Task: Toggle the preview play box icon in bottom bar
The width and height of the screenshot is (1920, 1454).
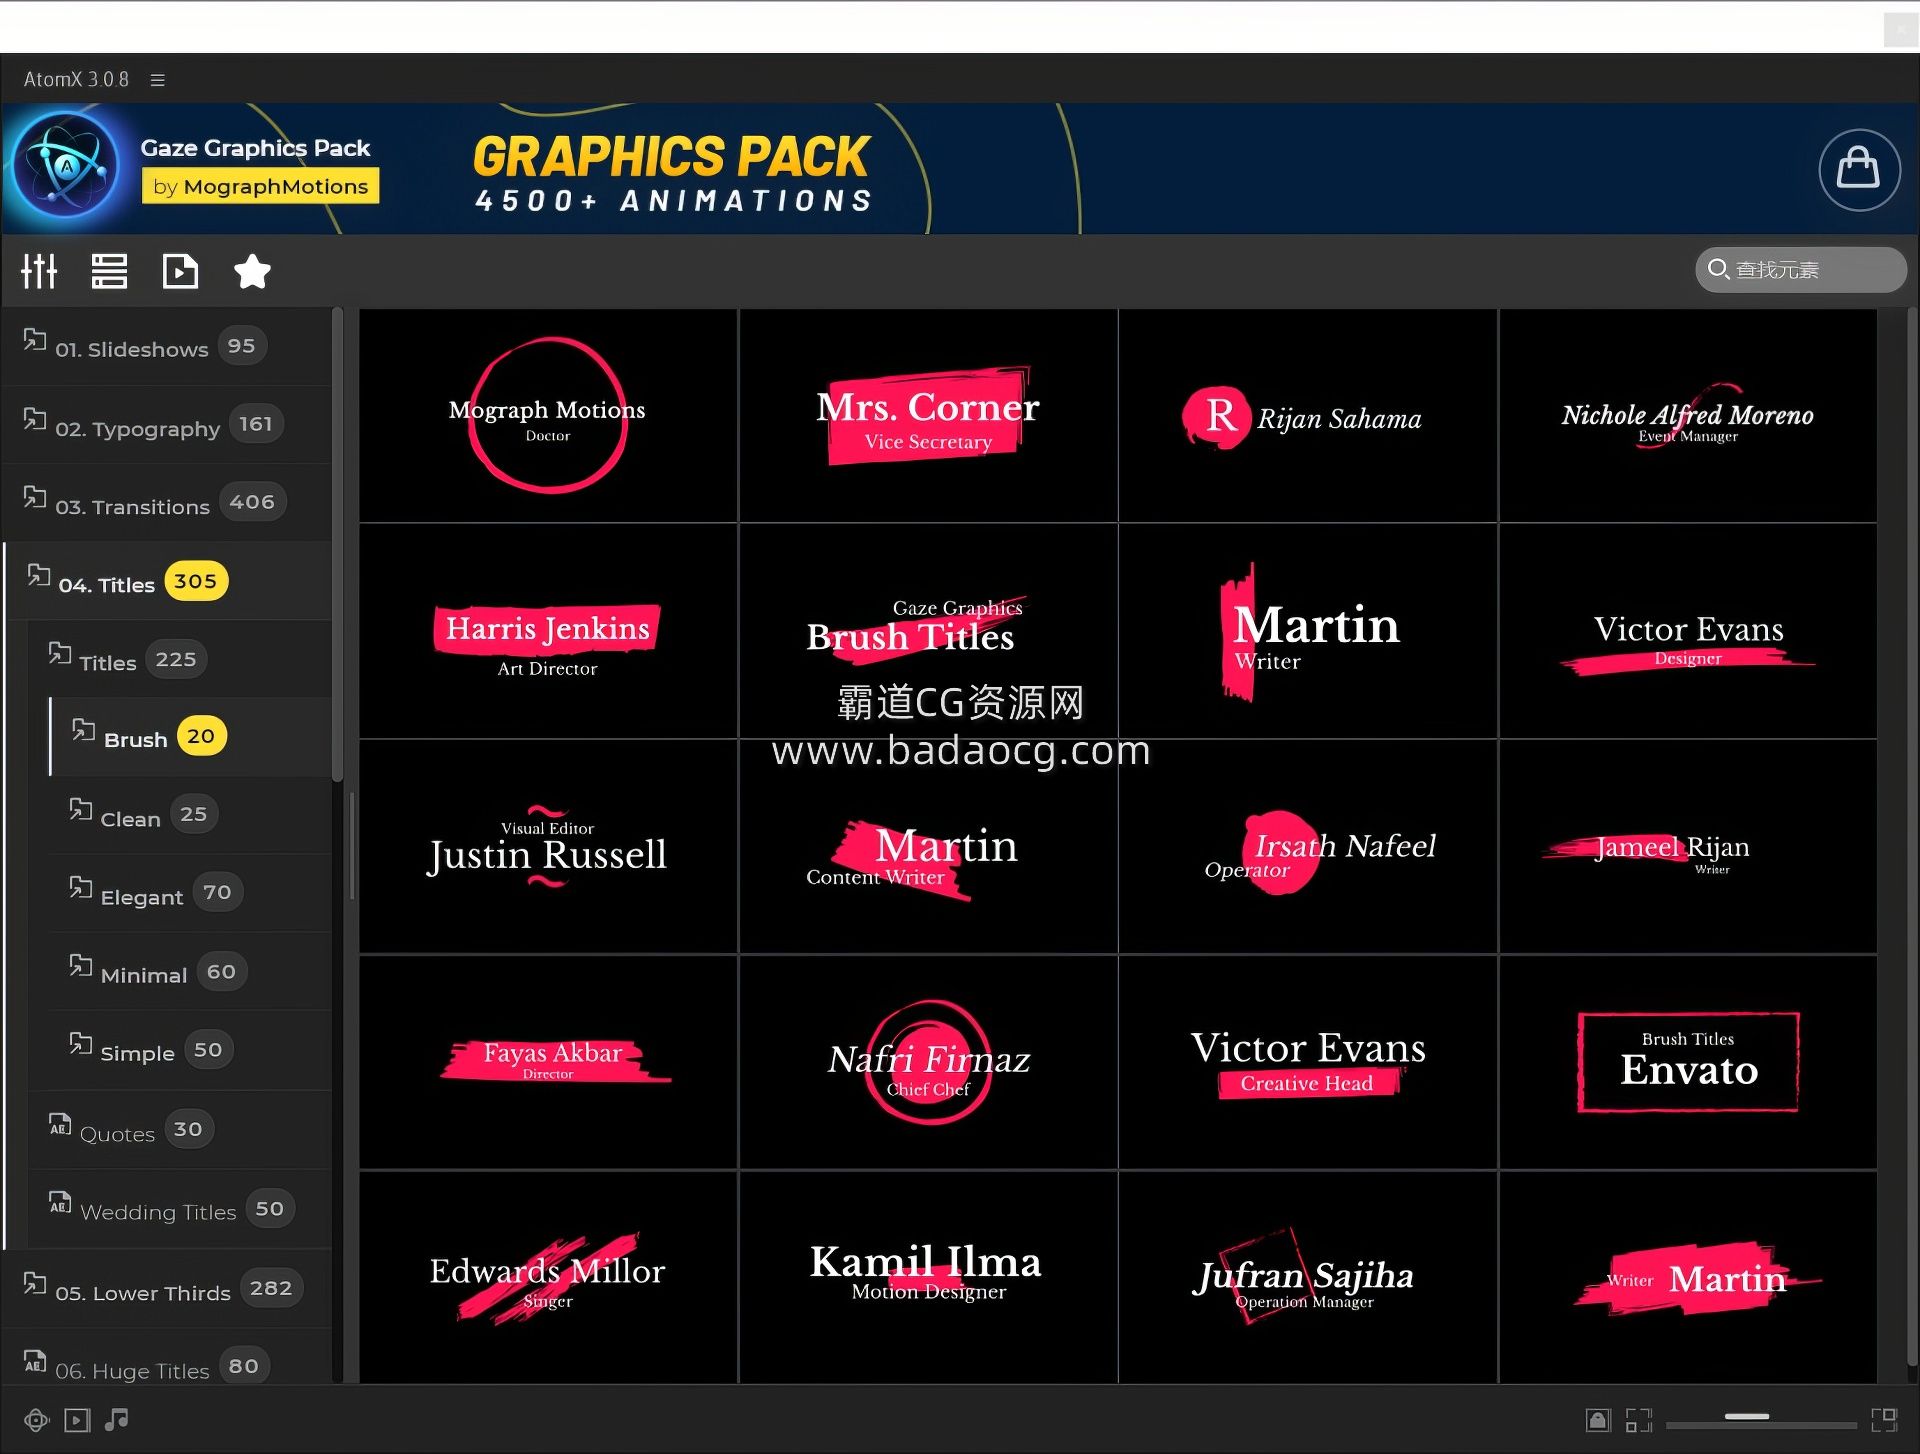Action: tap(77, 1420)
